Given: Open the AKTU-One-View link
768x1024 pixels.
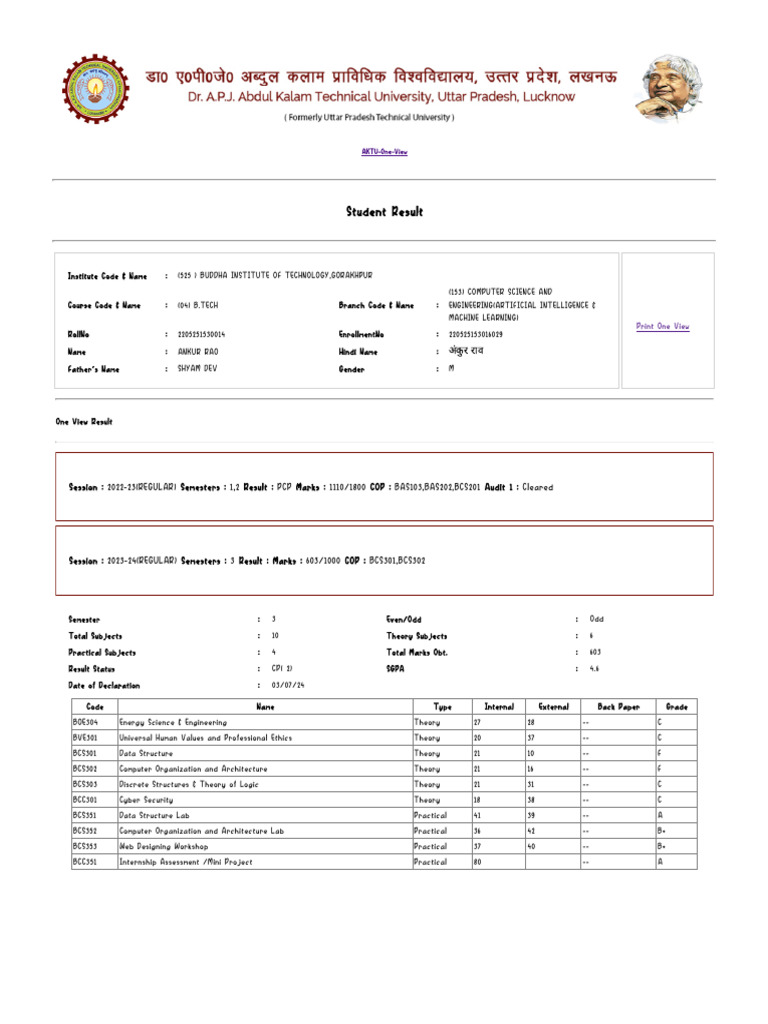Looking at the screenshot, I should [384, 152].
